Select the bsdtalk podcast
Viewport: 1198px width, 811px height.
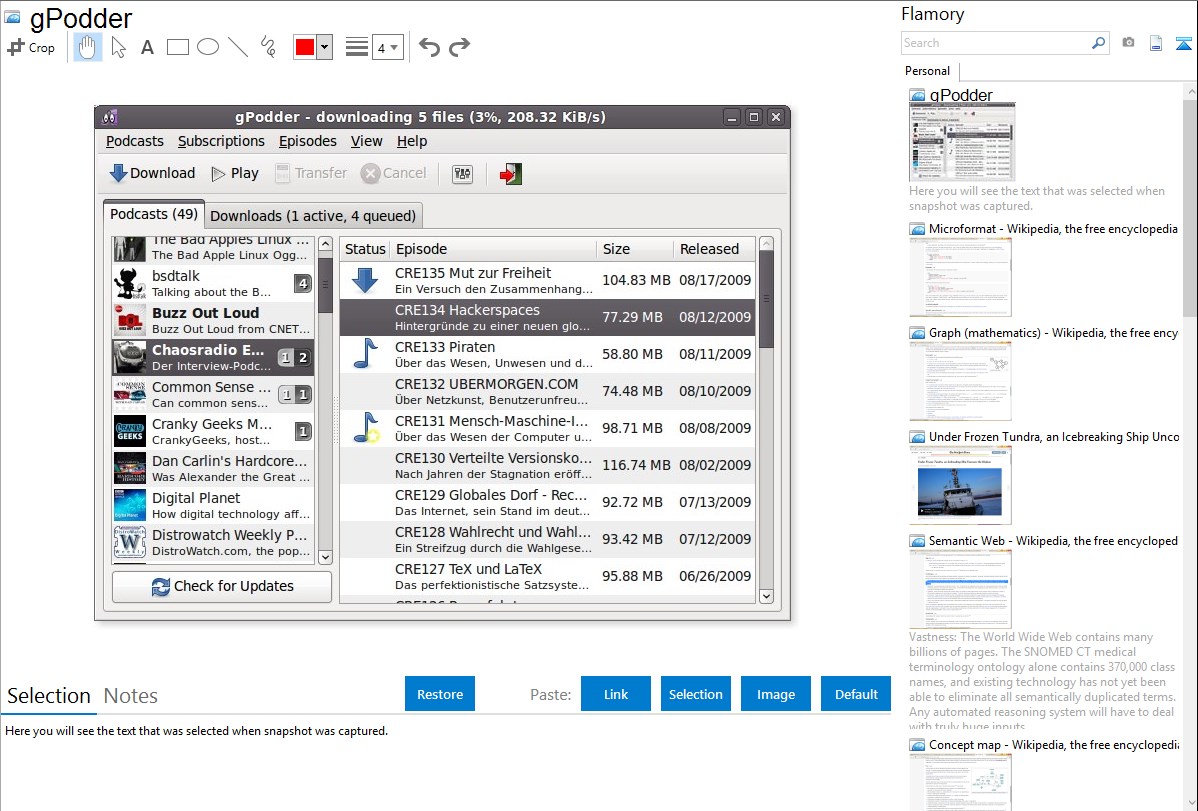coord(214,284)
